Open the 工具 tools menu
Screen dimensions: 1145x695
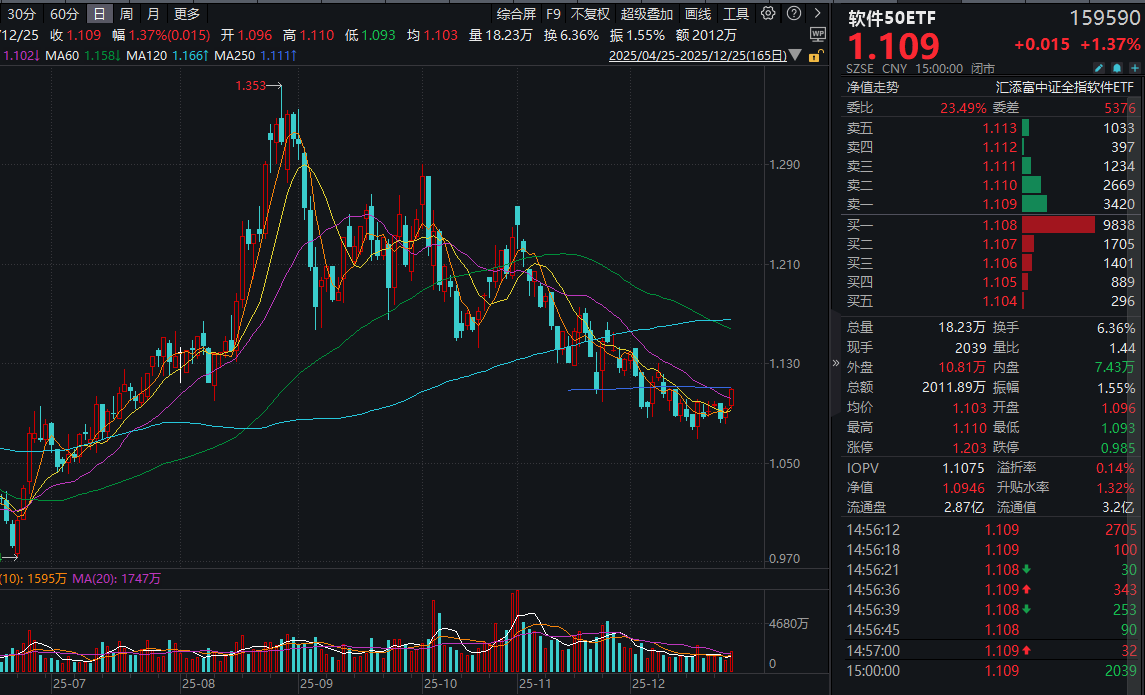[738, 14]
